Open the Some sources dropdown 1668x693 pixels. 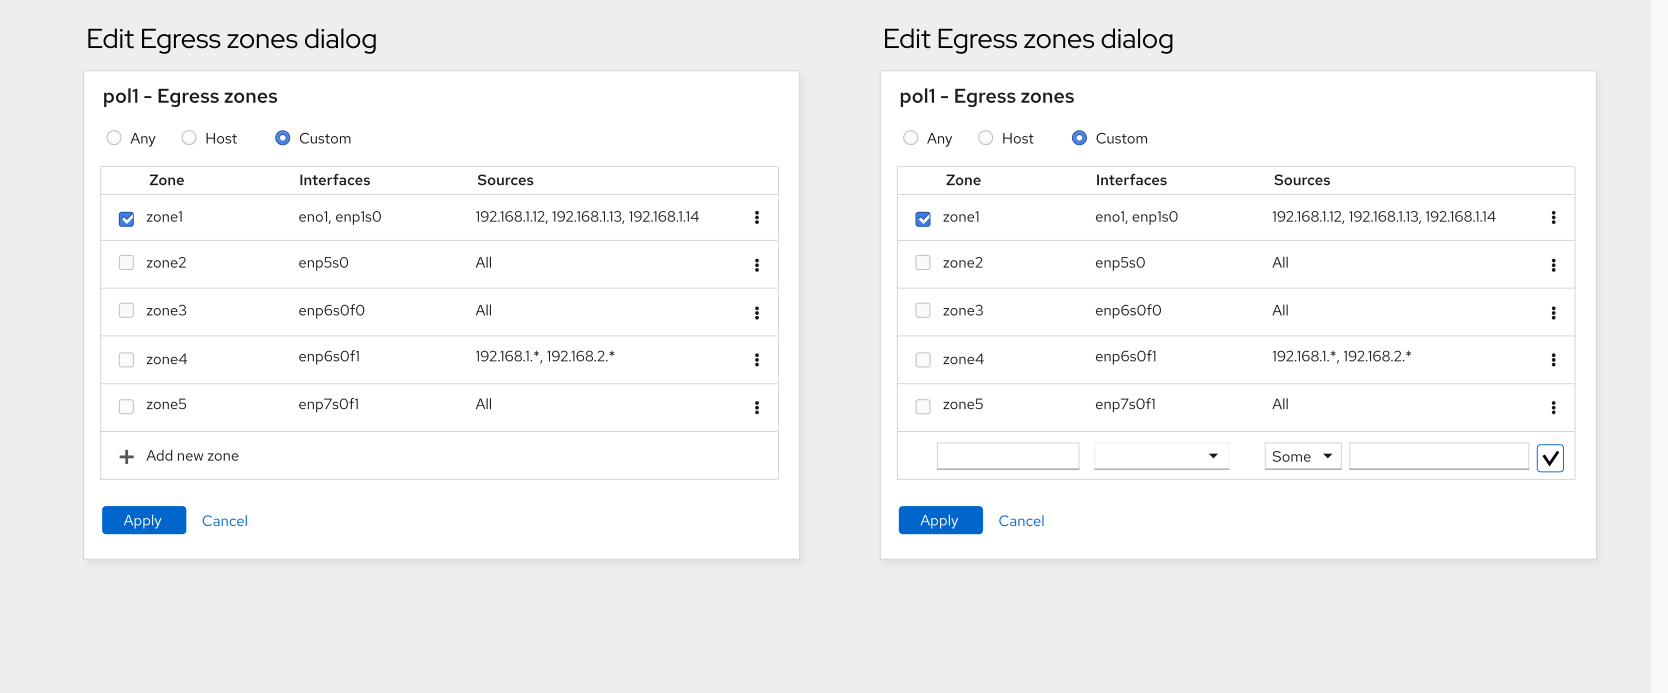[x=1302, y=456]
